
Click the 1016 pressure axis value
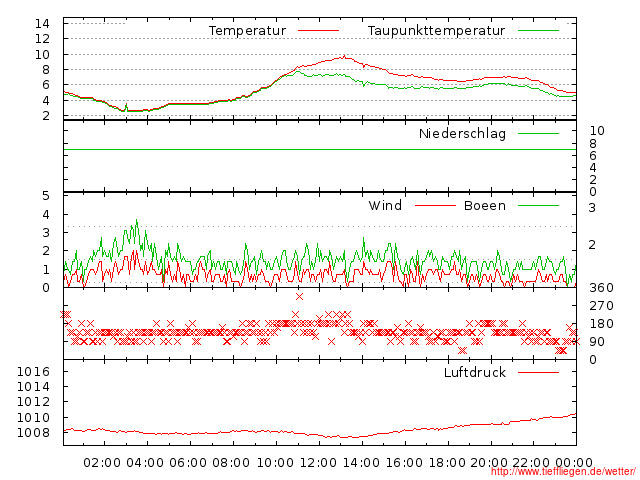tap(34, 372)
